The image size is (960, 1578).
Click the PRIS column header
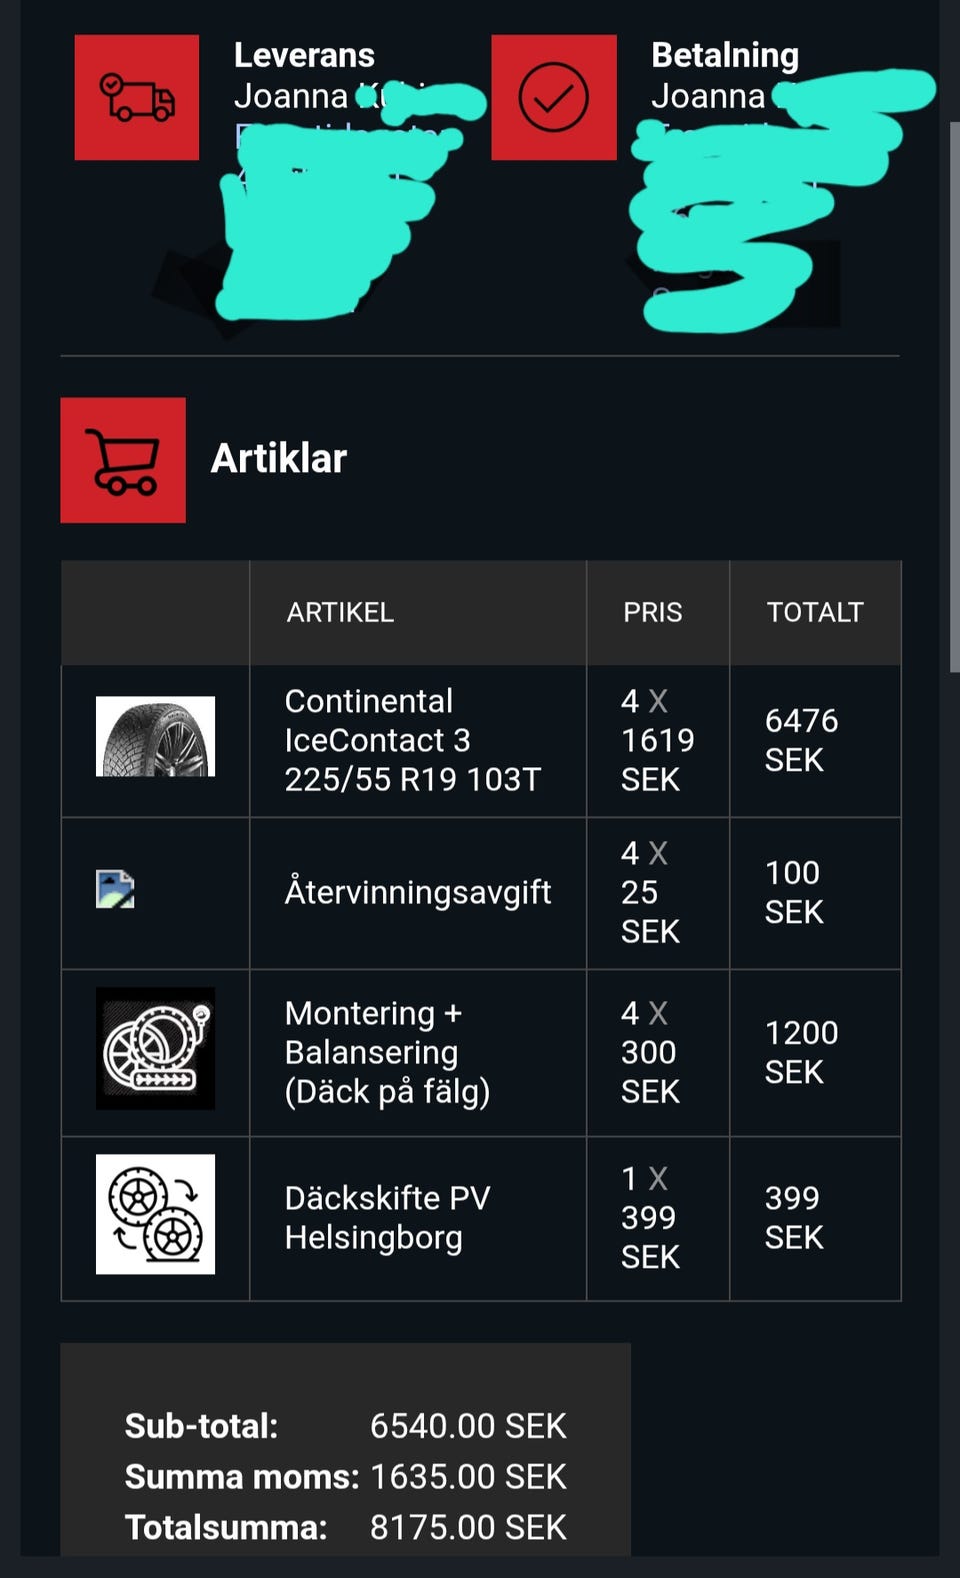coord(652,612)
